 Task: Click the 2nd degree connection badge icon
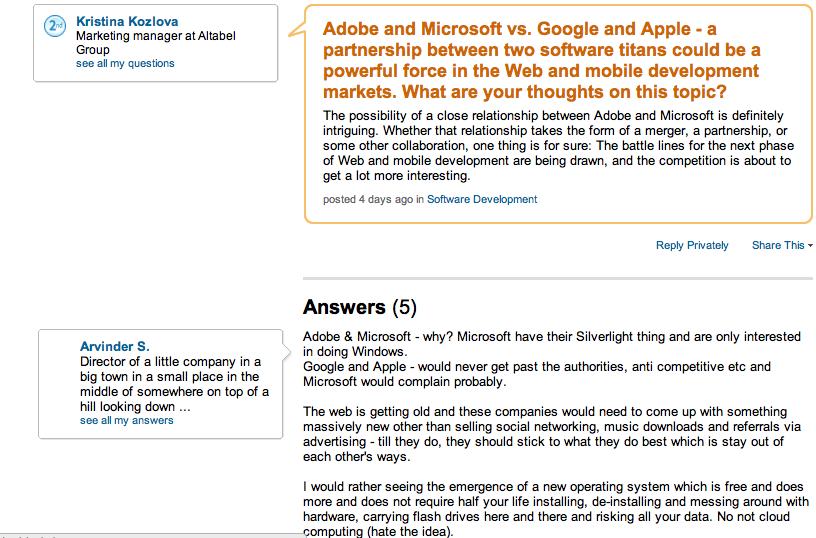[x=55, y=26]
